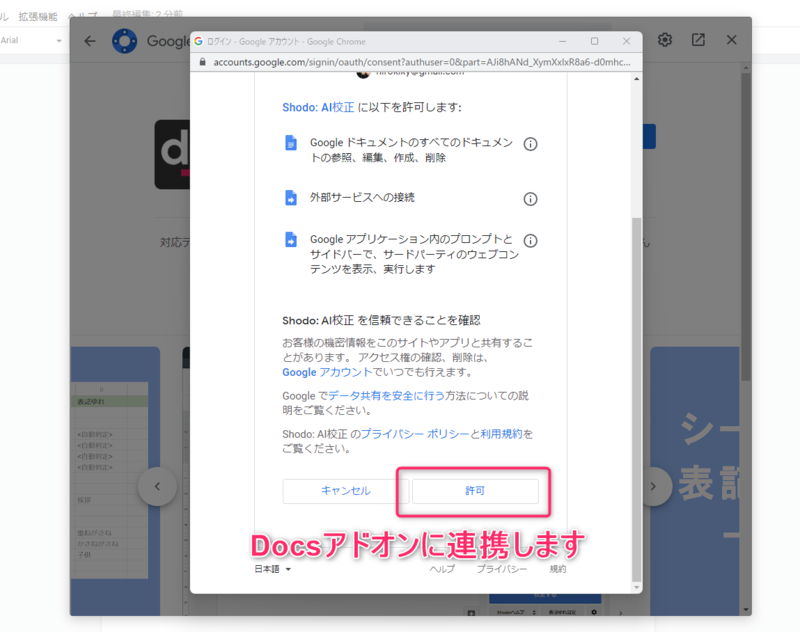Click the right carousel slide thumbnail
The image size is (800, 632).
pos(695,481)
